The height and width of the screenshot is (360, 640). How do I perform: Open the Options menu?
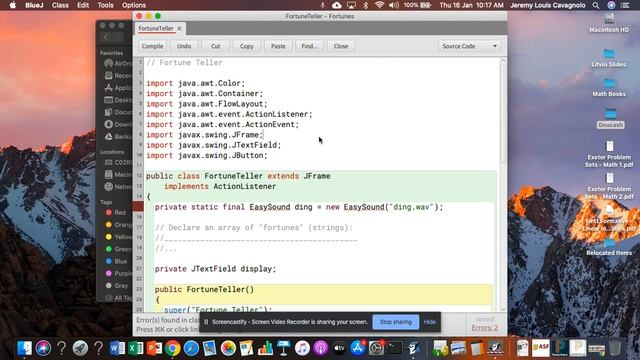pyautogui.click(x=134, y=5)
